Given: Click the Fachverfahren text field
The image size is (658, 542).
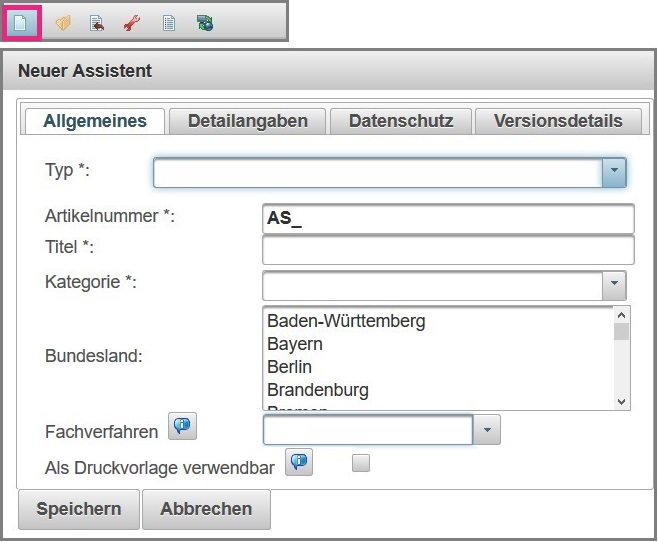Looking at the screenshot, I should pyautogui.click(x=368, y=430).
